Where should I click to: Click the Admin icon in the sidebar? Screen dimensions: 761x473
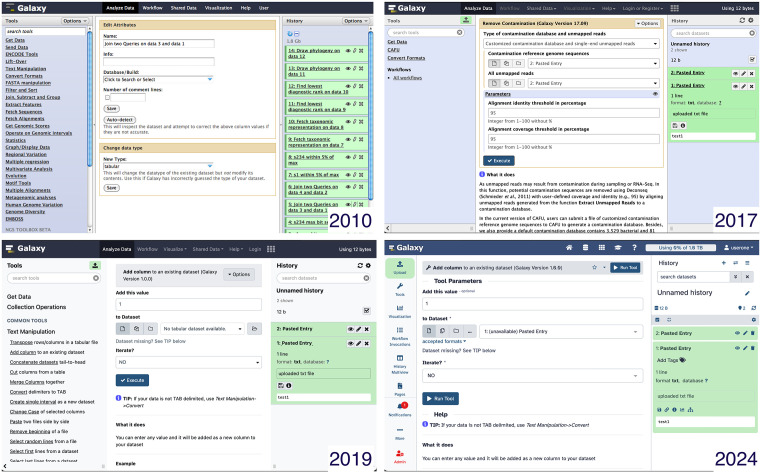coord(400,457)
